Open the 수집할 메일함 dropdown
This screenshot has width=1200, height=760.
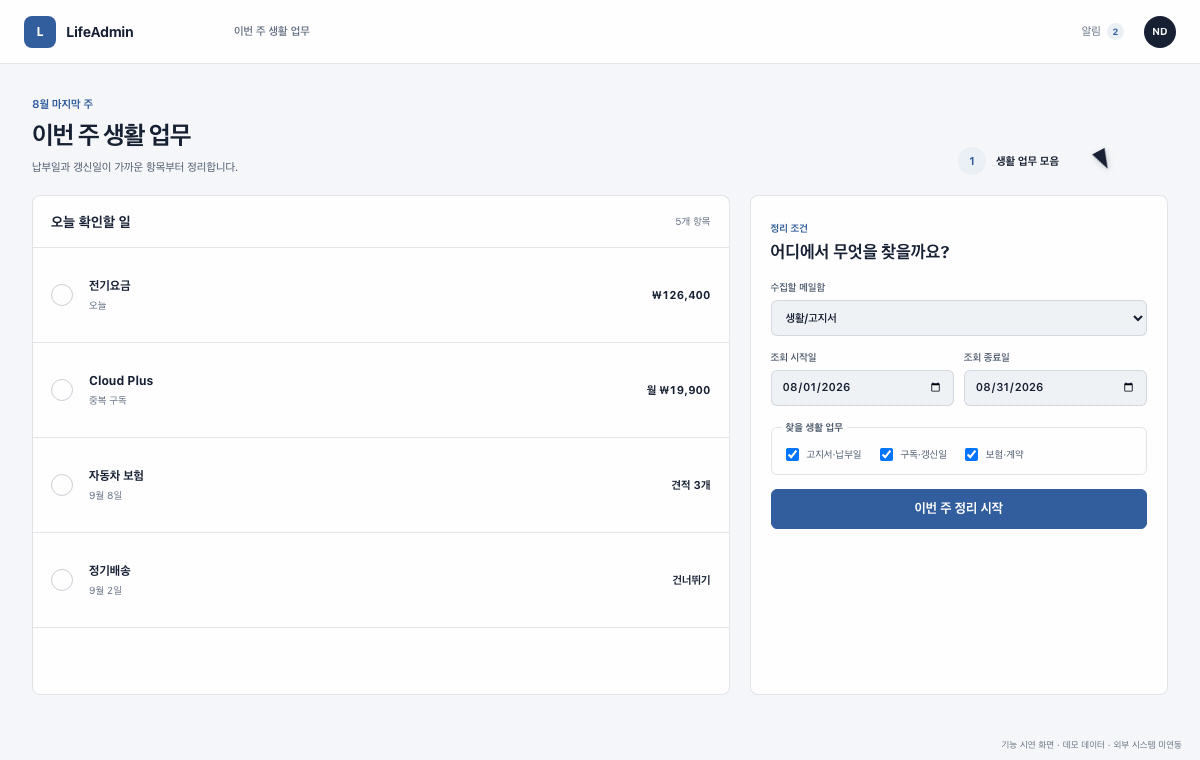point(959,318)
